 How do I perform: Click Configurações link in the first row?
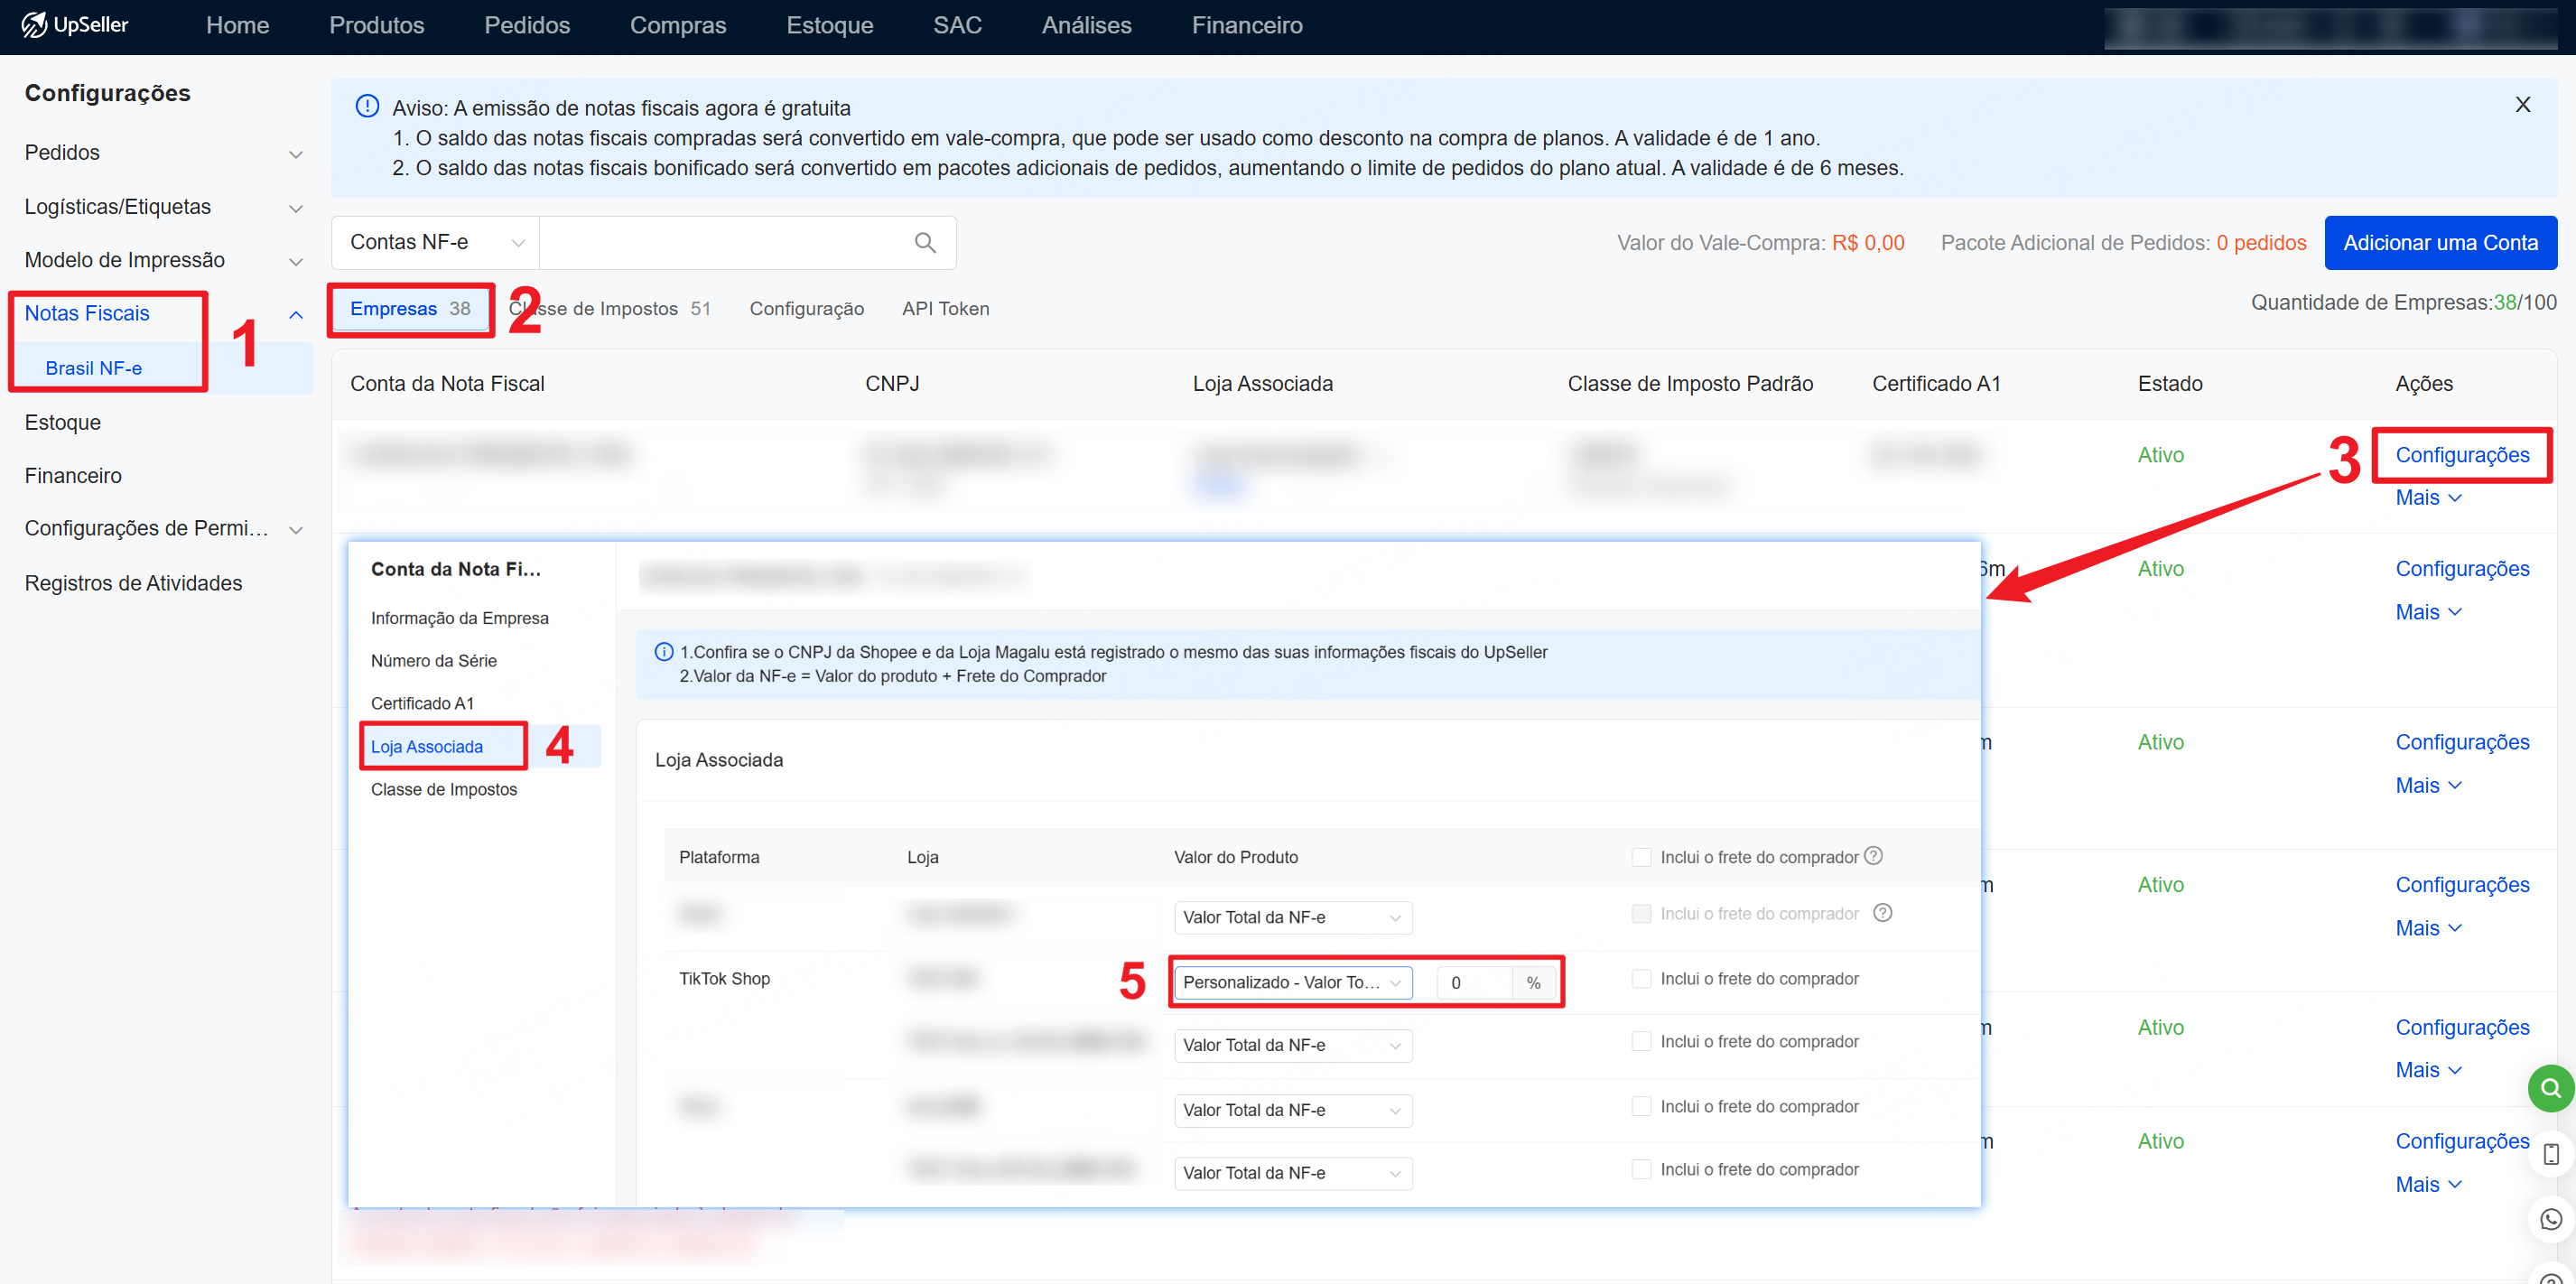click(2461, 455)
